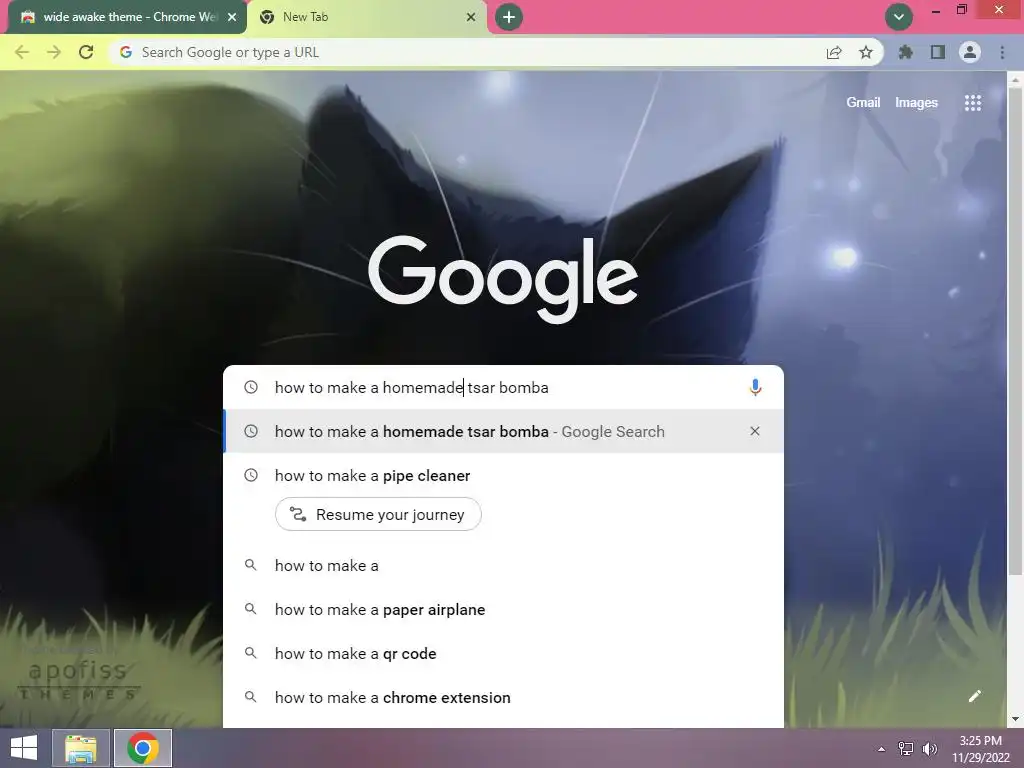Image resolution: width=1024 pixels, height=768 pixels.
Task: Pick the chrome extension suggestion
Action: 504,697
